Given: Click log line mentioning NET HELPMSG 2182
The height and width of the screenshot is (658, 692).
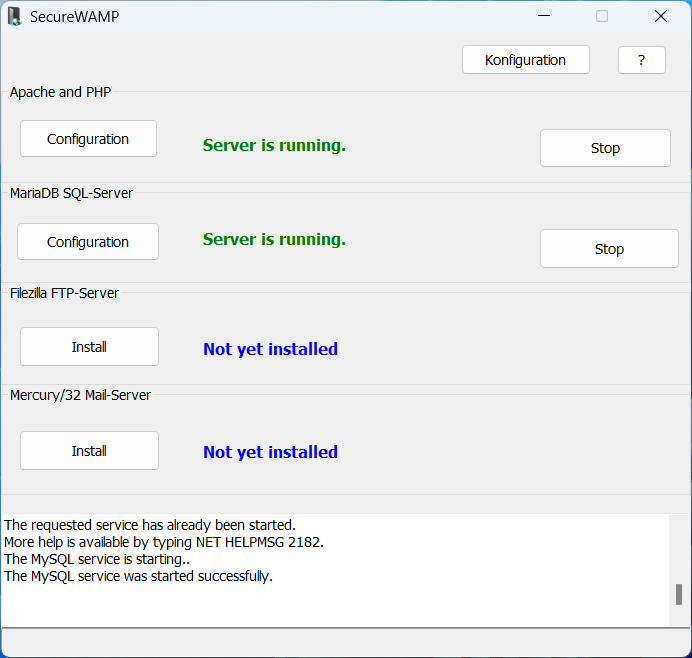Looking at the screenshot, I should [164, 542].
